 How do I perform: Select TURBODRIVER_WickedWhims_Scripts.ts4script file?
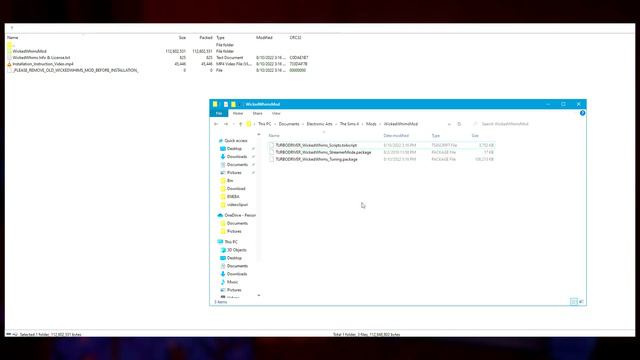[316, 145]
